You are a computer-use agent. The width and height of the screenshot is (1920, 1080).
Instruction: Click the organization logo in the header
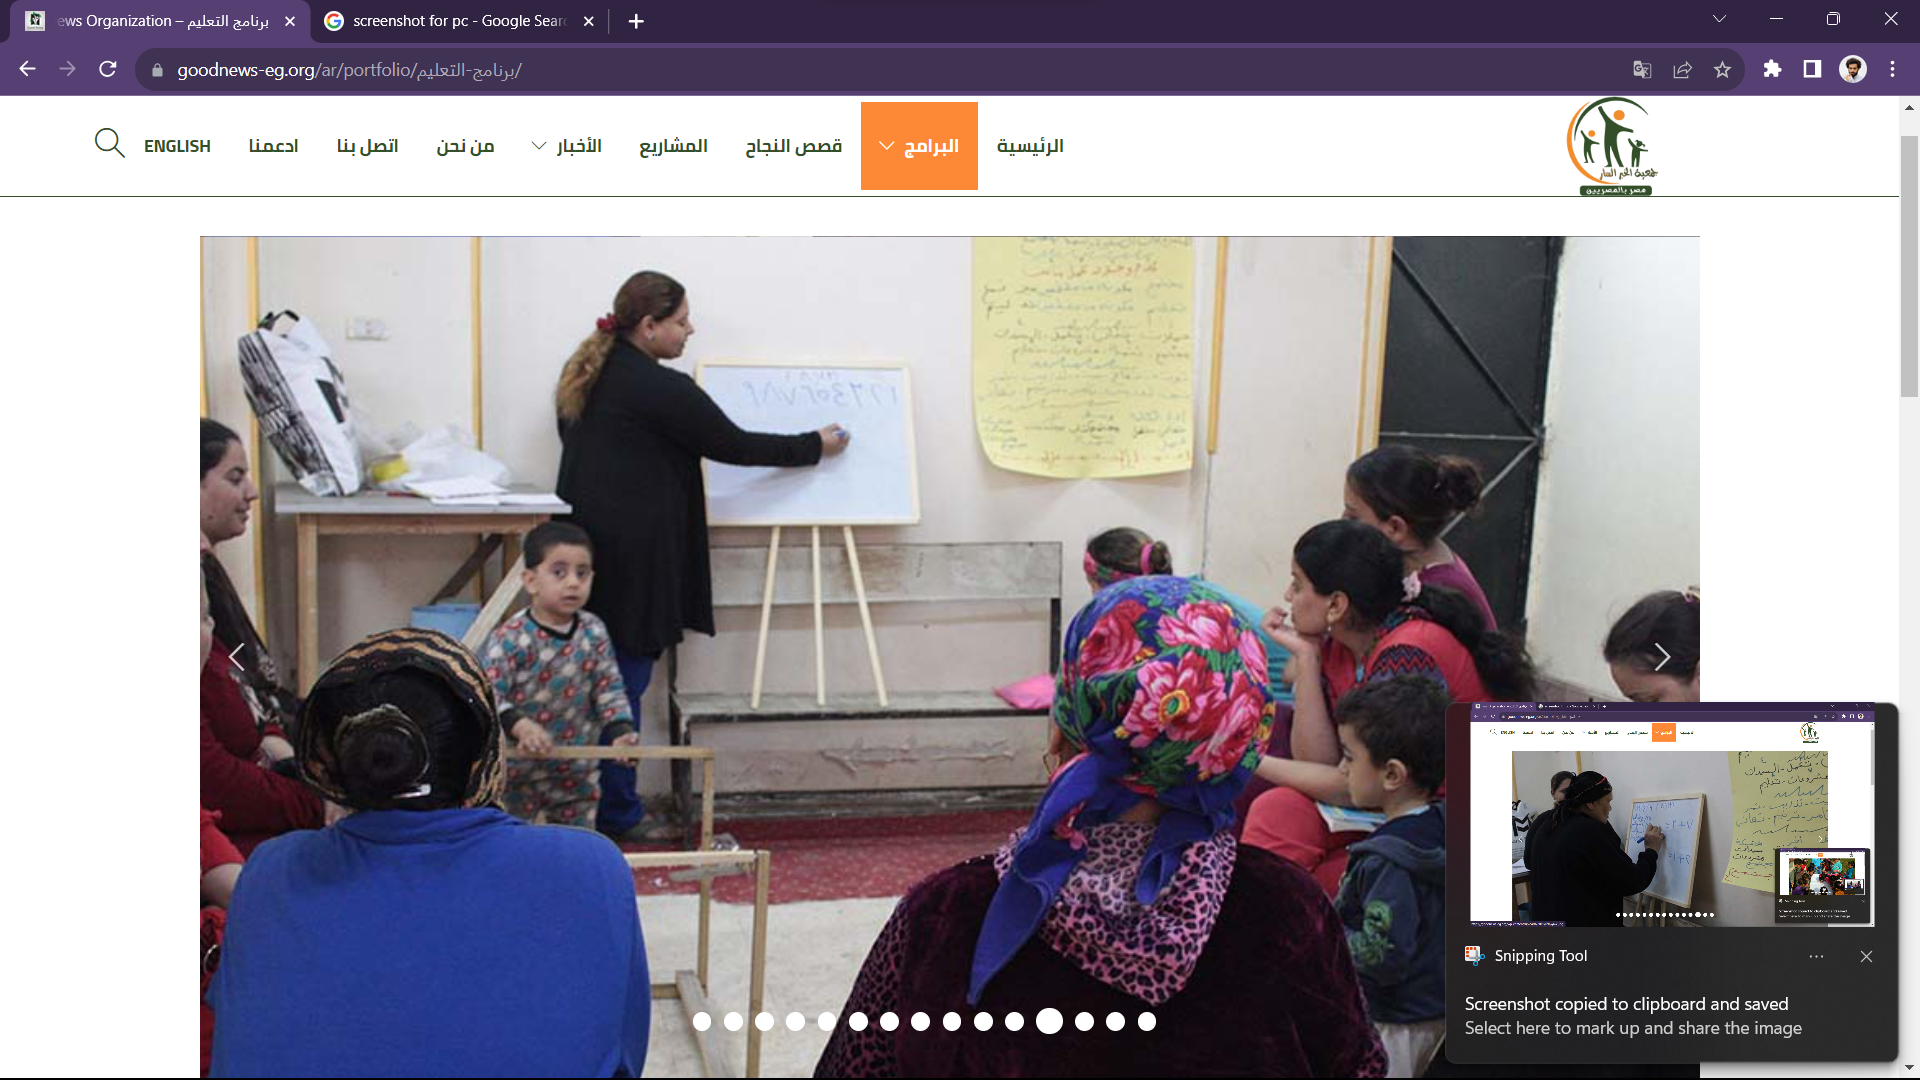(1612, 146)
